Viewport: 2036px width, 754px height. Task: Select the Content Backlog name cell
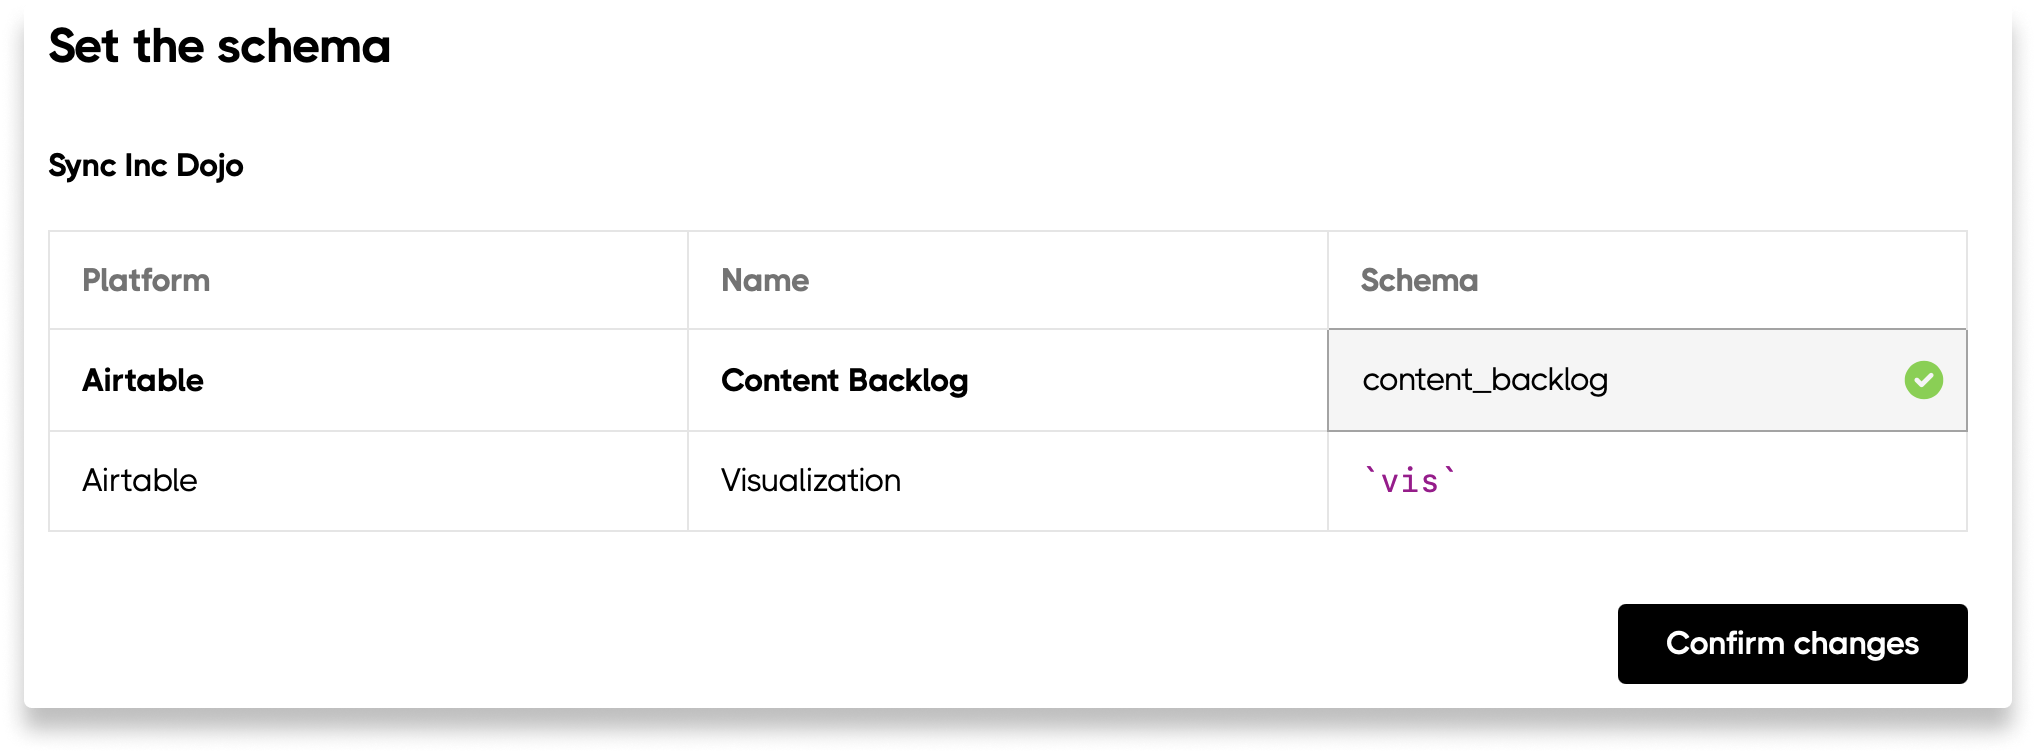[844, 380]
